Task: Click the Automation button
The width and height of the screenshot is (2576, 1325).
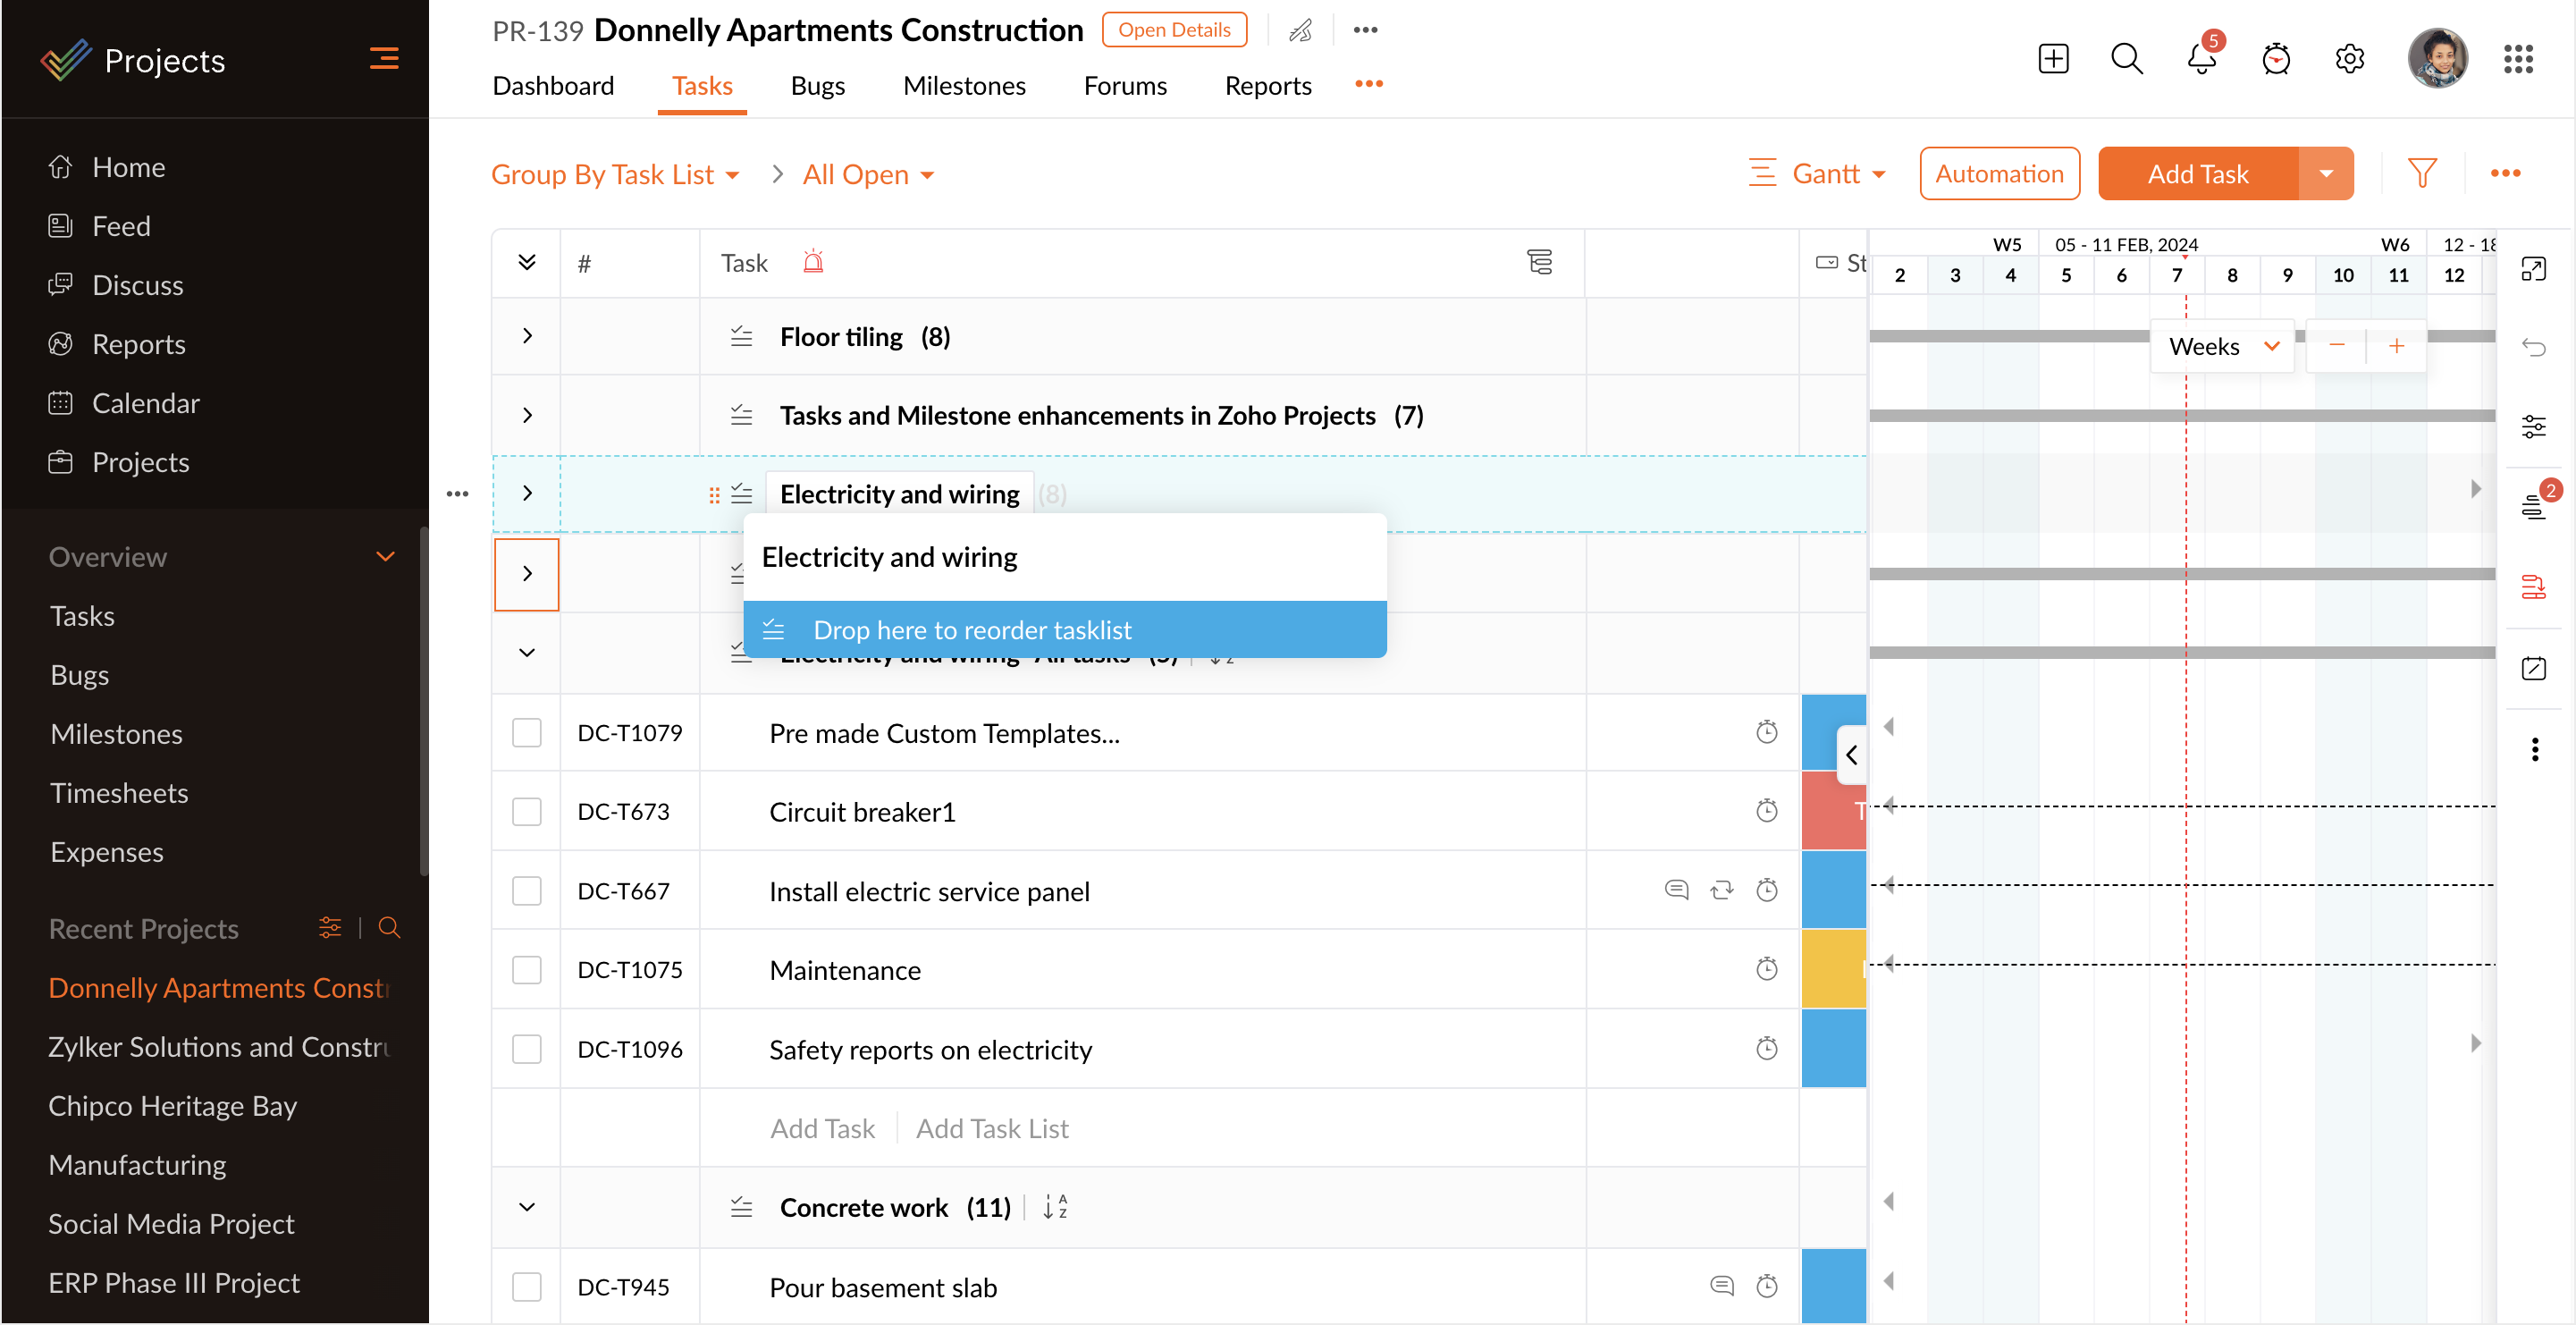Action: point(1999,174)
